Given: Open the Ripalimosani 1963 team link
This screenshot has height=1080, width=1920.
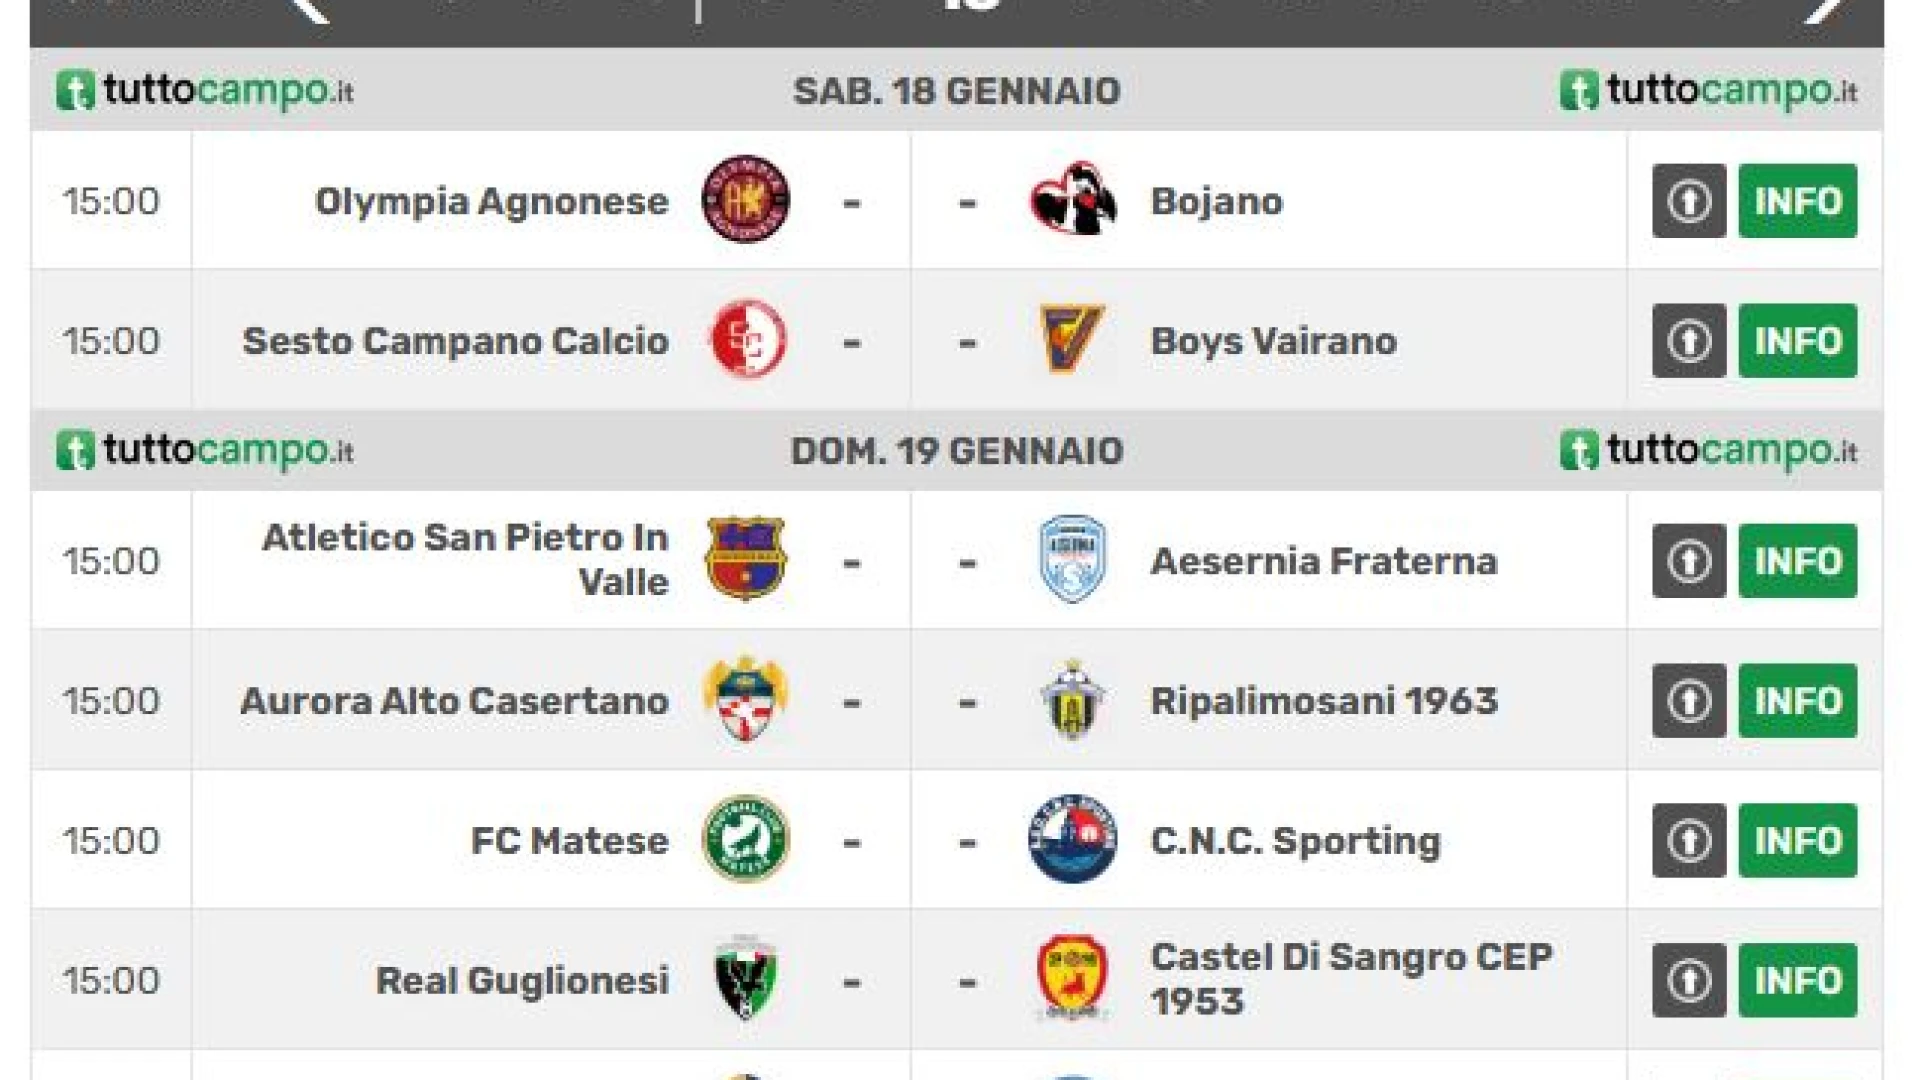Looking at the screenshot, I should tap(1324, 701).
